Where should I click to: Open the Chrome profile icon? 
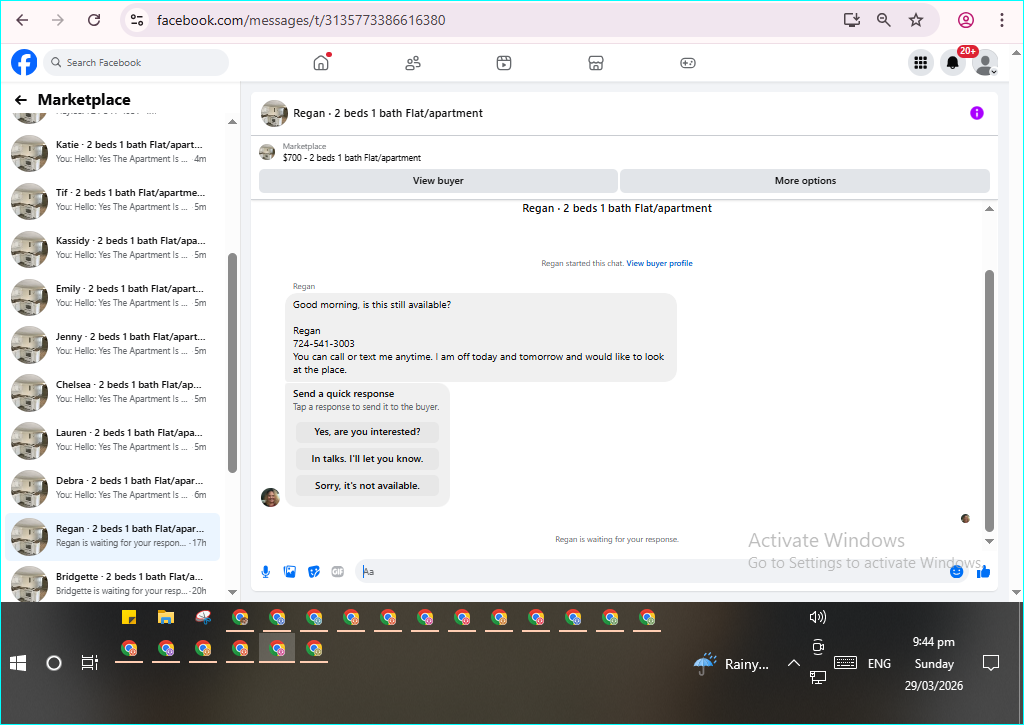[x=966, y=20]
